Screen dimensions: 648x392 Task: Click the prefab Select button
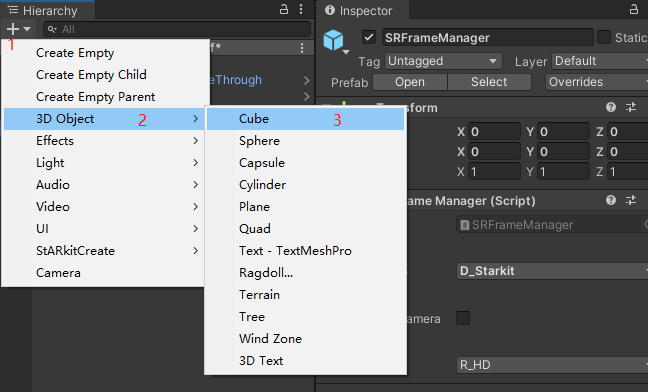coord(489,82)
